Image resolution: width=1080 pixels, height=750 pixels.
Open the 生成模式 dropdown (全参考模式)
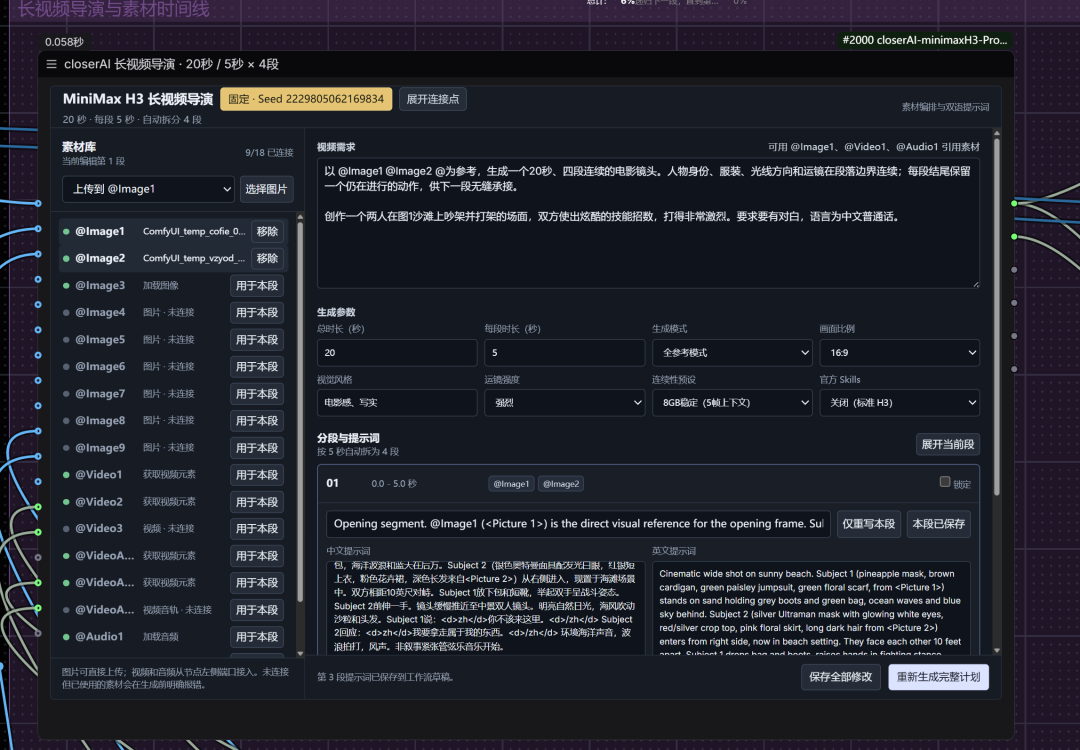click(732, 353)
